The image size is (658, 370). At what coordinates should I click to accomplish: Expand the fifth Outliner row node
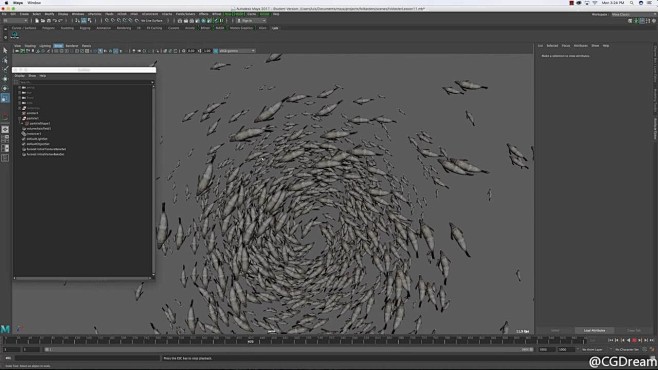point(19,108)
